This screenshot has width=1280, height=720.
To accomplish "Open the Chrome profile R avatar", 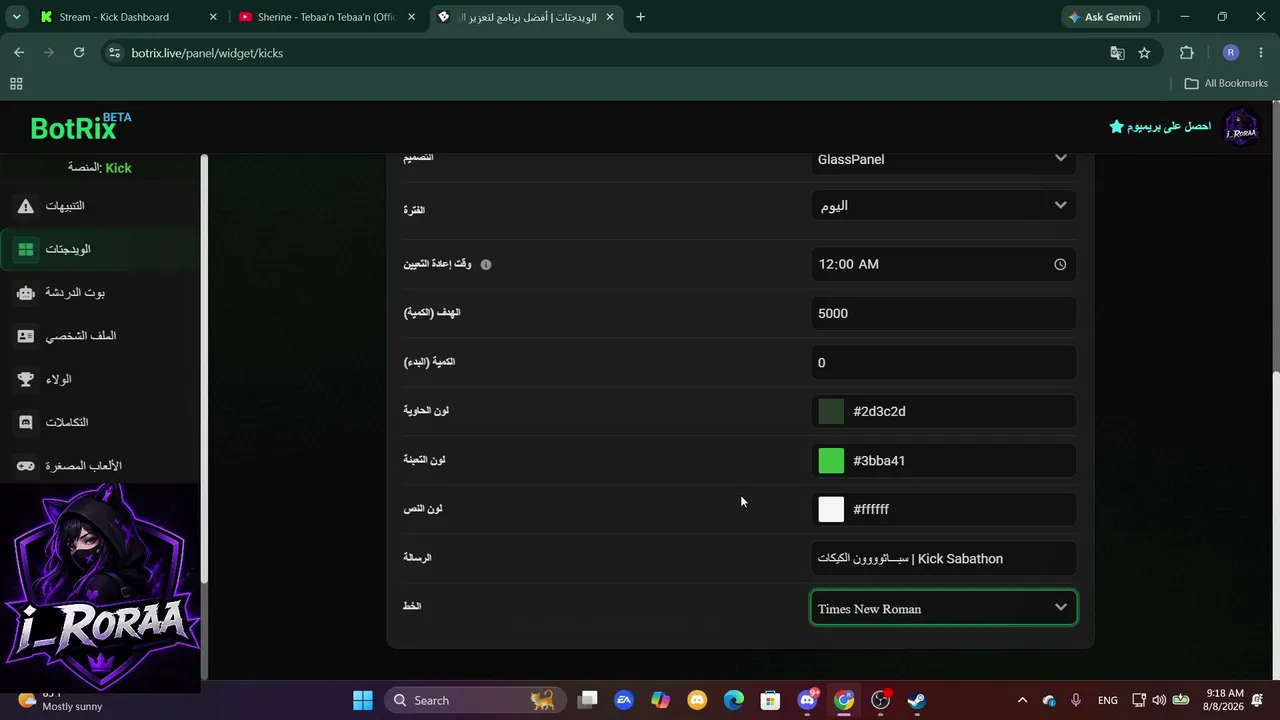I will [x=1231, y=53].
